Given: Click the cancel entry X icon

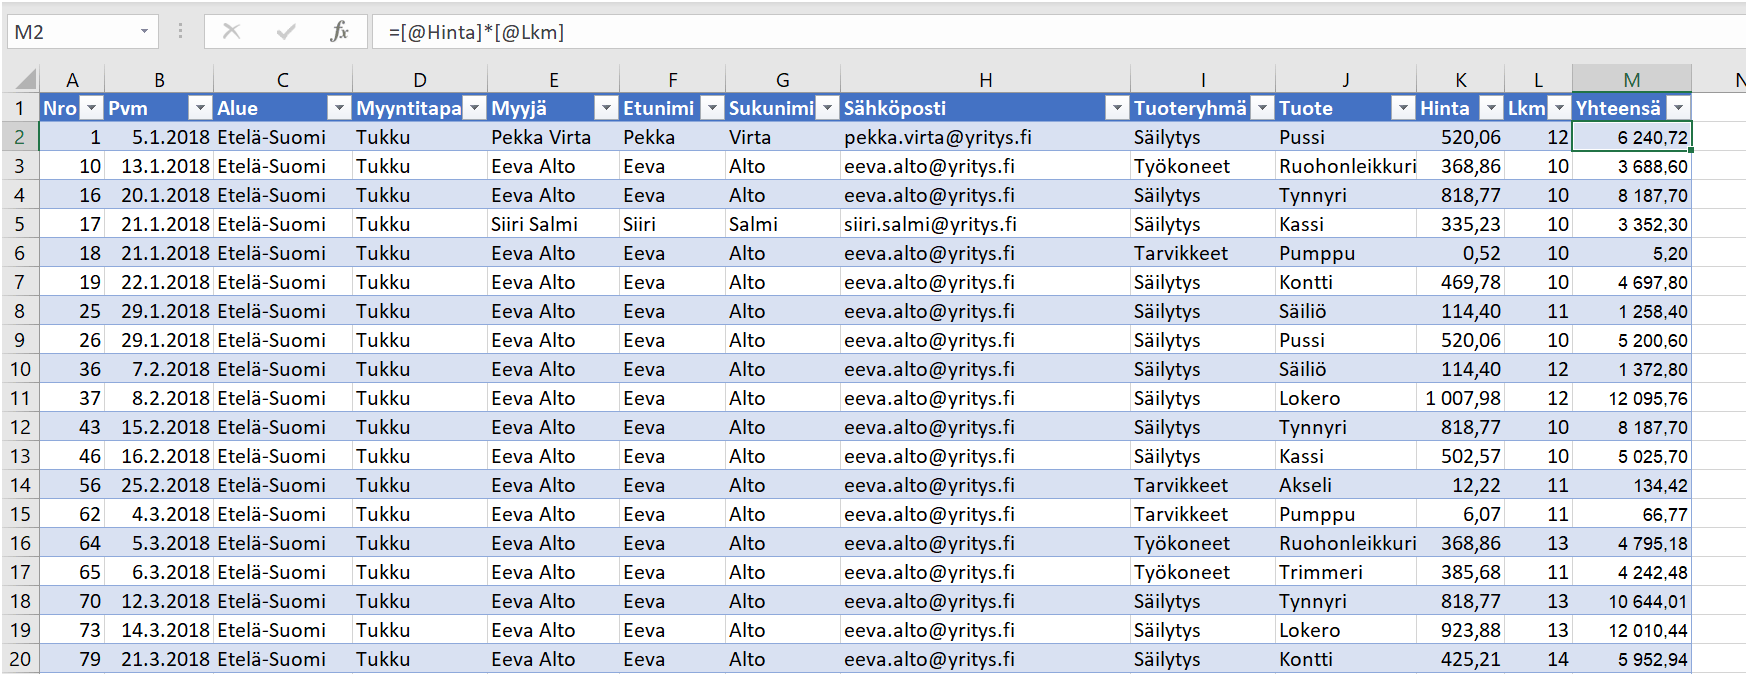Looking at the screenshot, I should click(231, 31).
